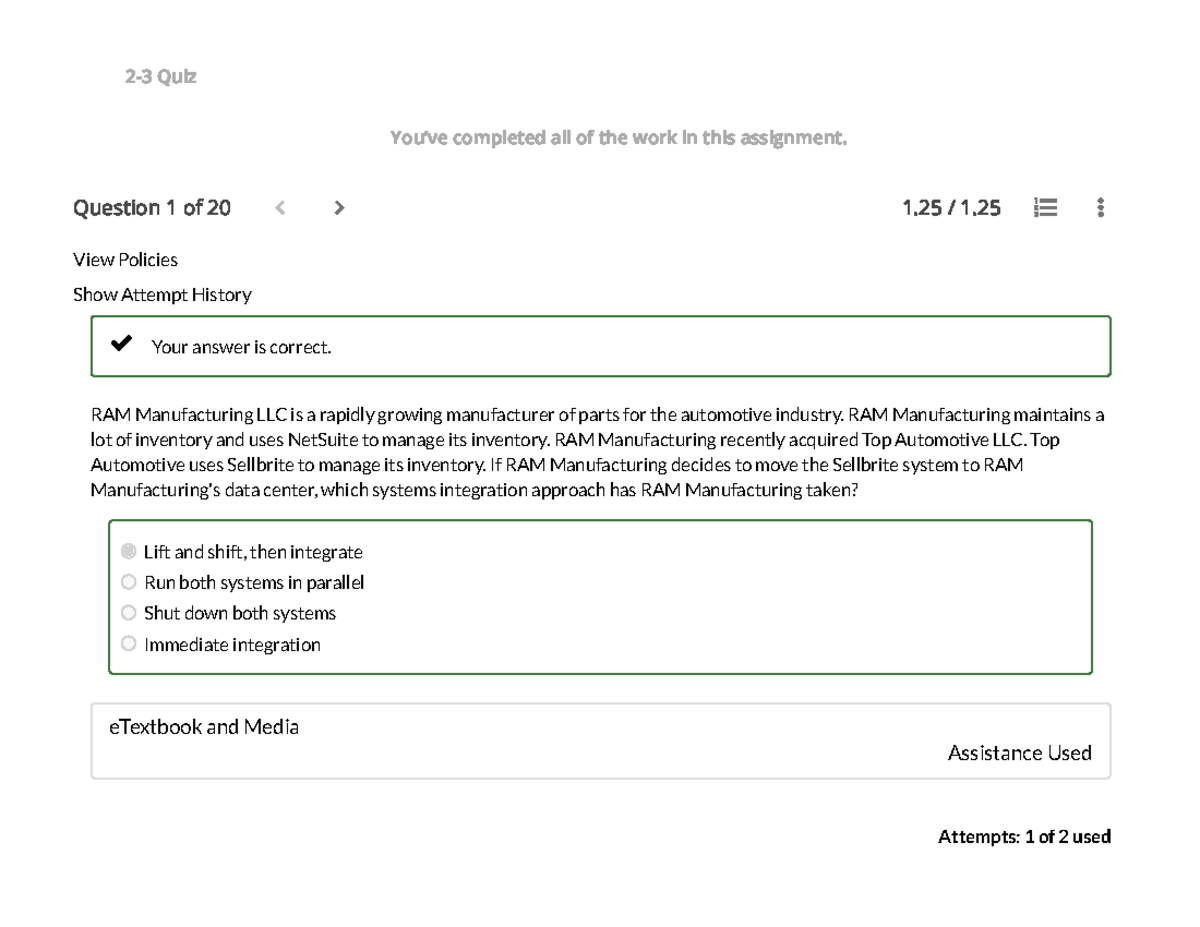The height and width of the screenshot is (927, 1200).
Task: Select 'Lift and shift, then integrate' option
Action: click(x=129, y=551)
